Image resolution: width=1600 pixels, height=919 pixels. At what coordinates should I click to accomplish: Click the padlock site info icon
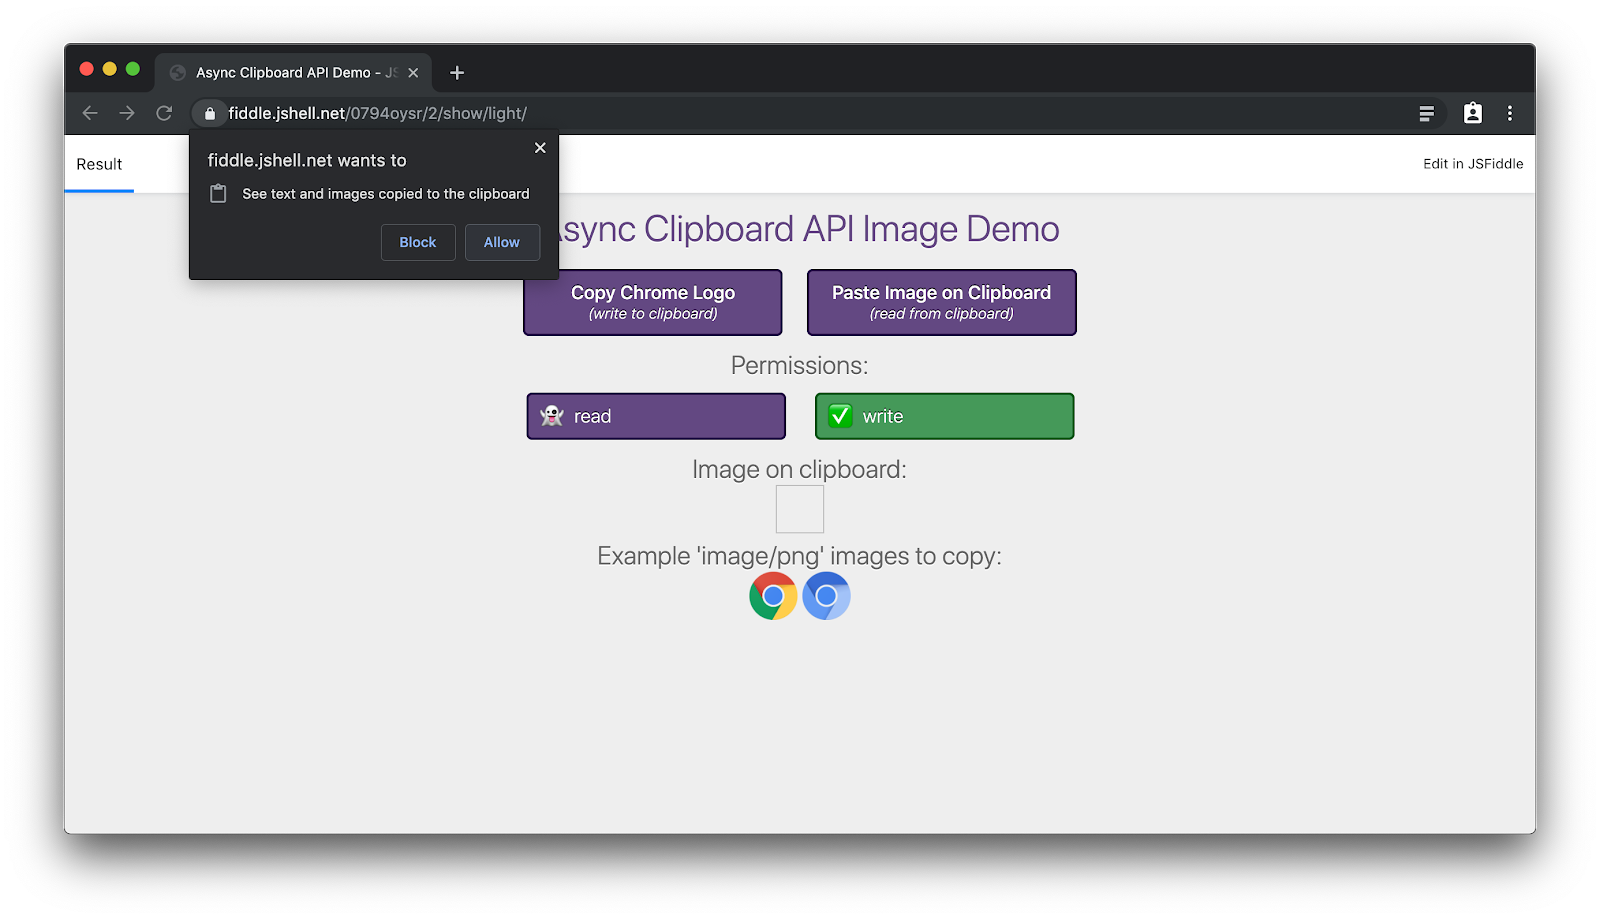pos(210,114)
